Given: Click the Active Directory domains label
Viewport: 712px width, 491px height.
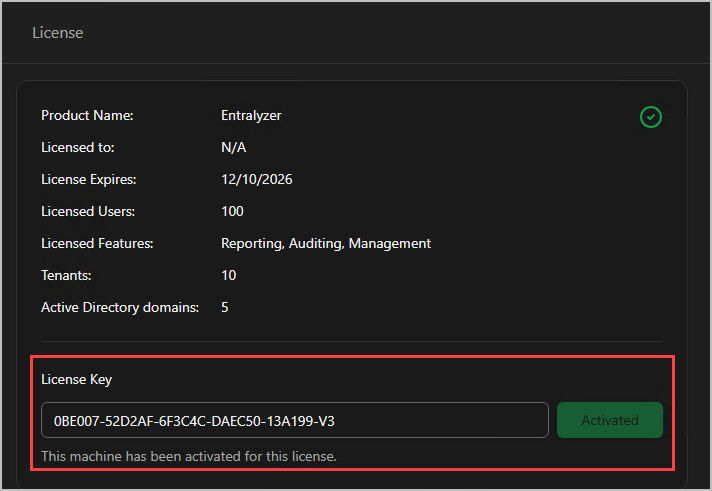Looking at the screenshot, I should click(x=120, y=307).
